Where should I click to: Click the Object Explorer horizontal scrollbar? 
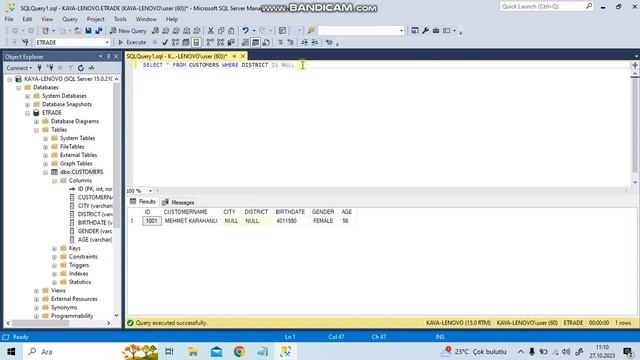(x=40, y=323)
